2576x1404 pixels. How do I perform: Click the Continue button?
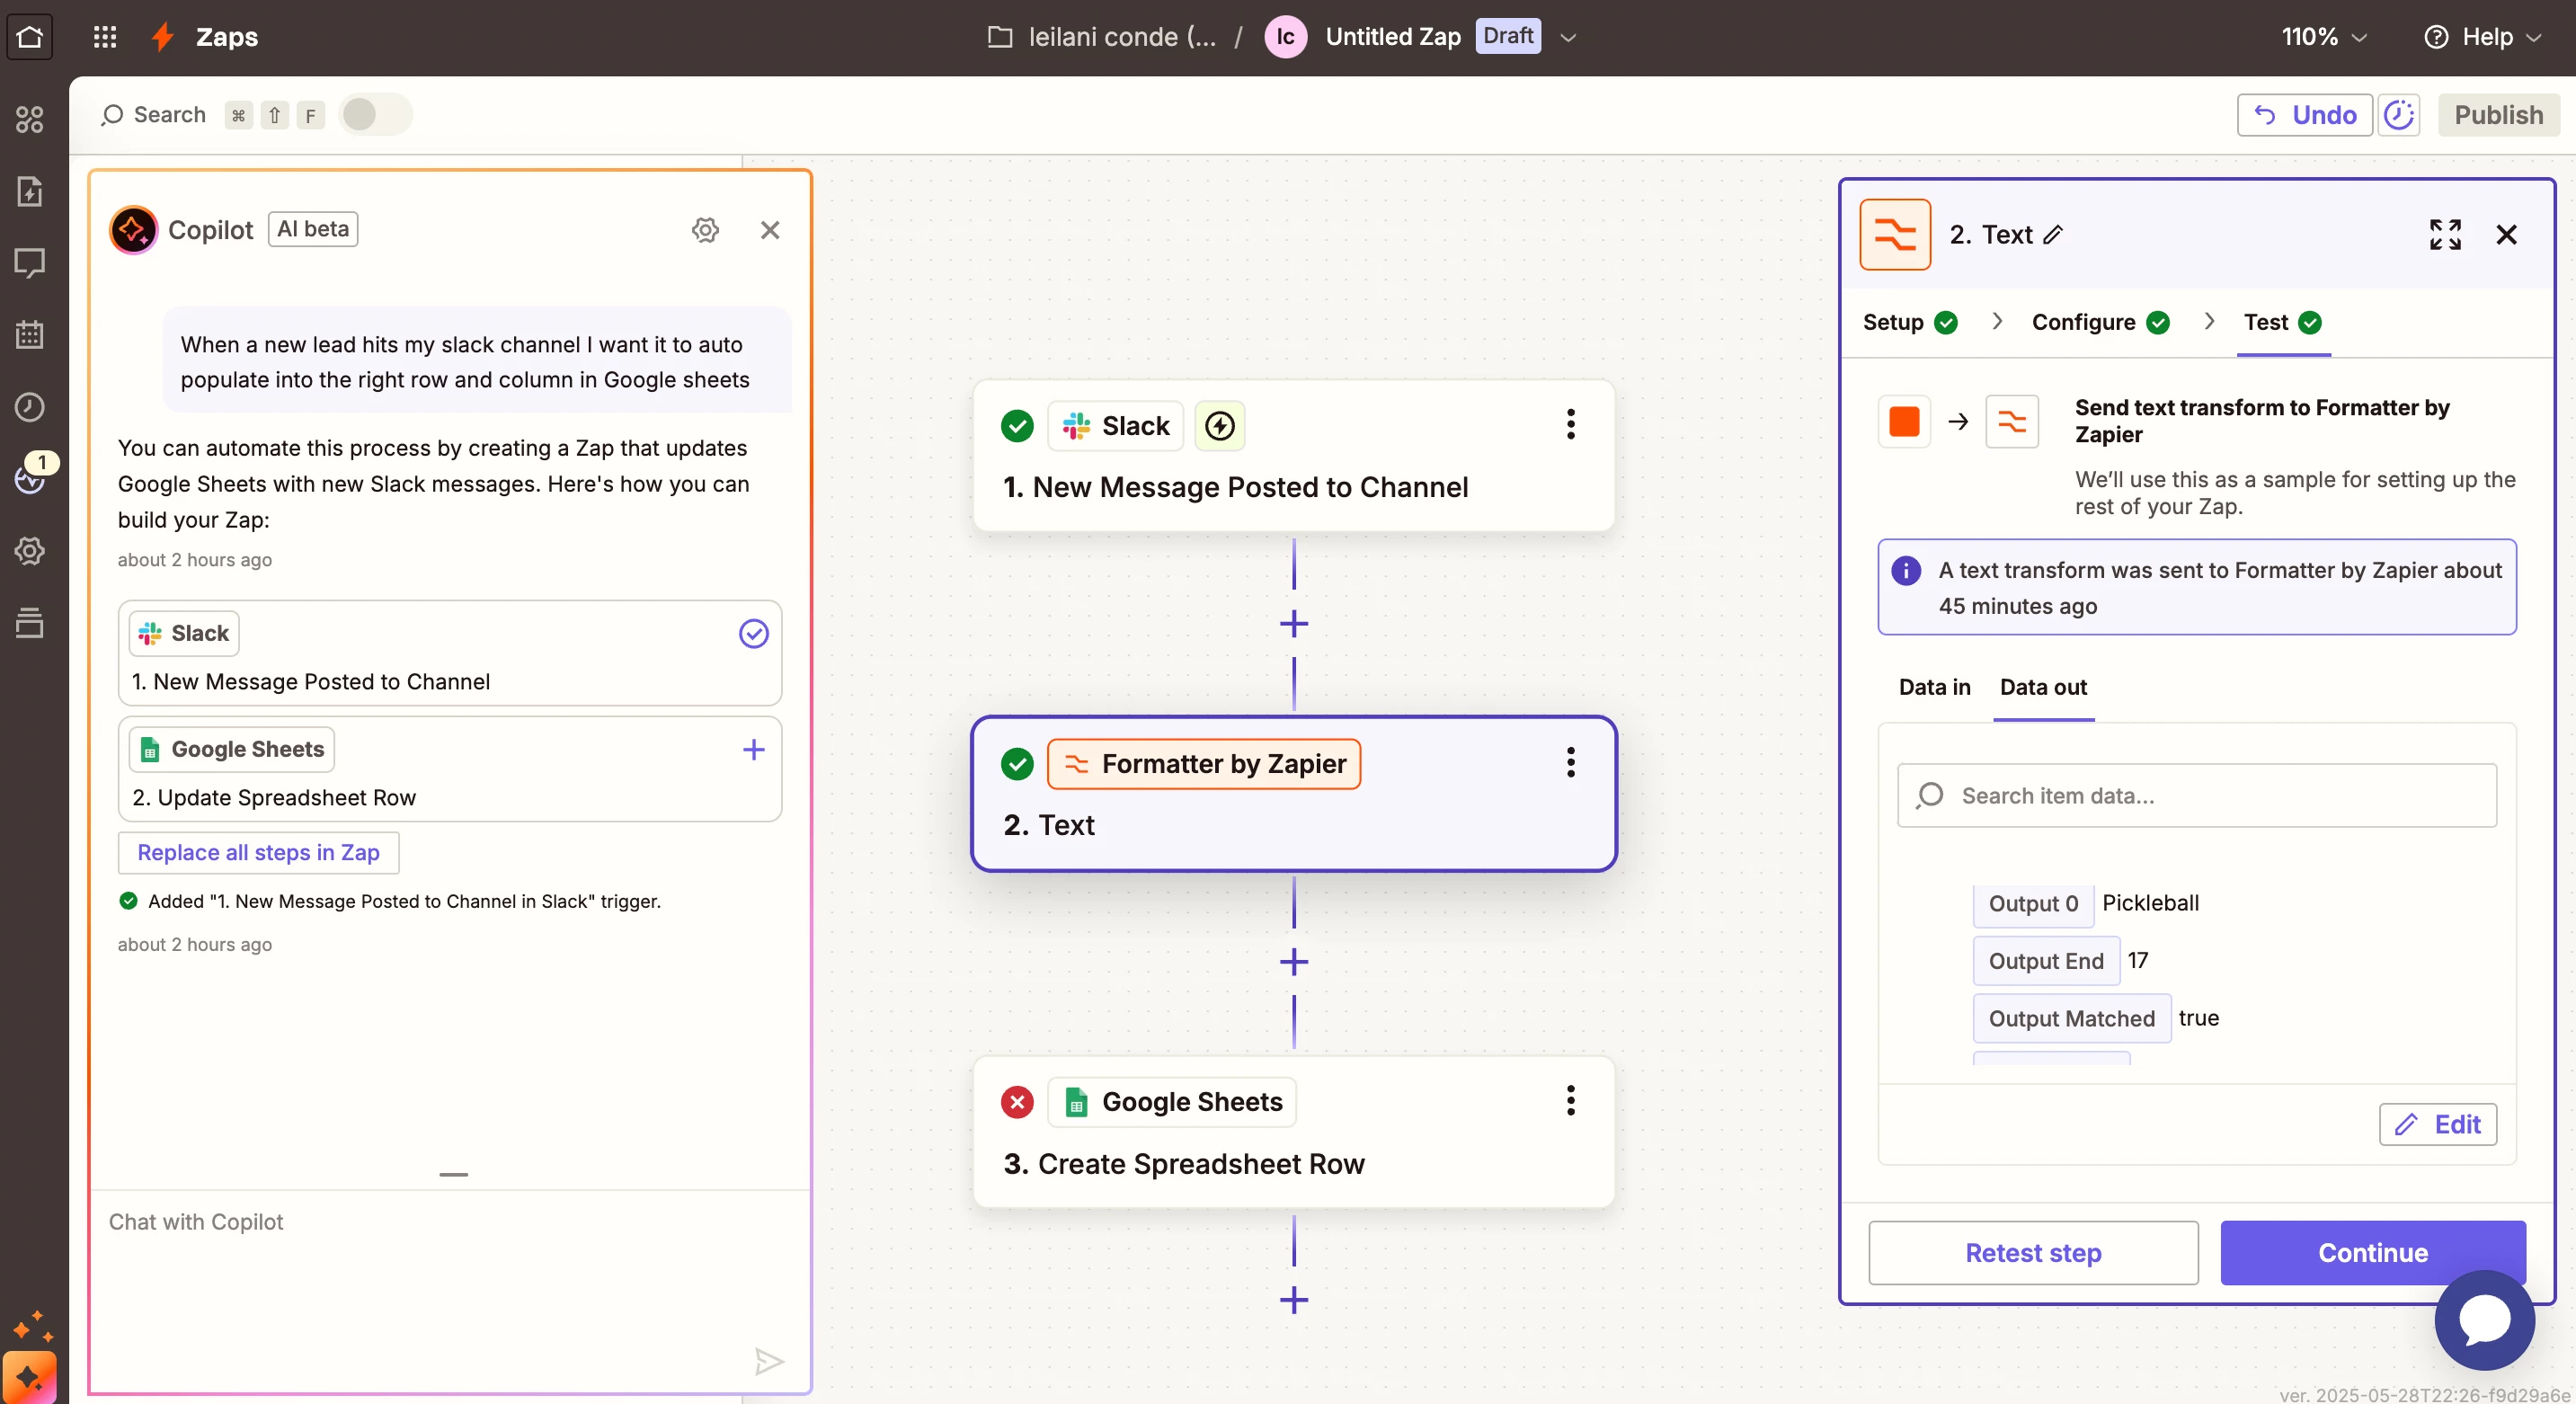(2372, 1252)
